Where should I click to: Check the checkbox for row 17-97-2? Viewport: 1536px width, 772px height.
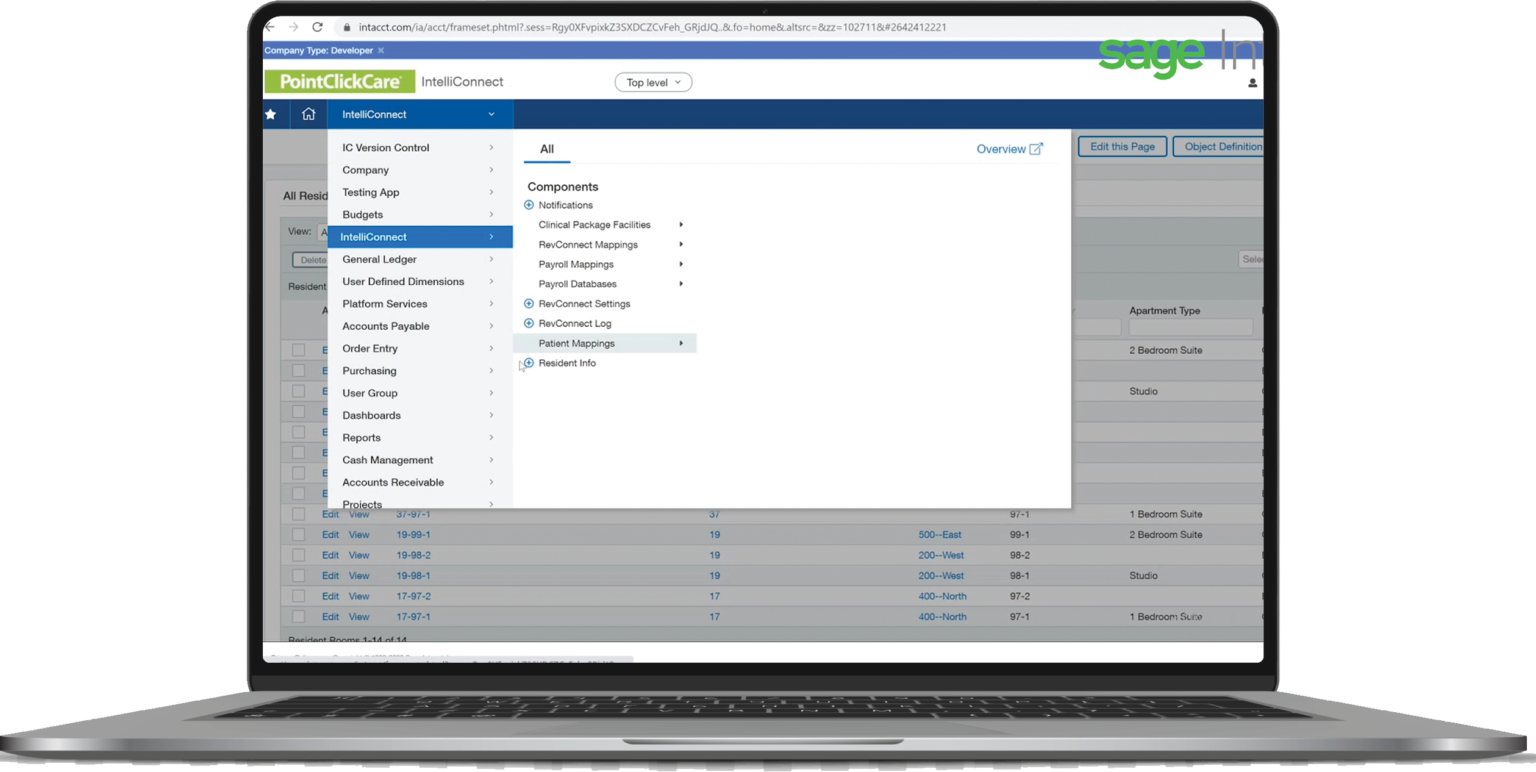click(297, 595)
